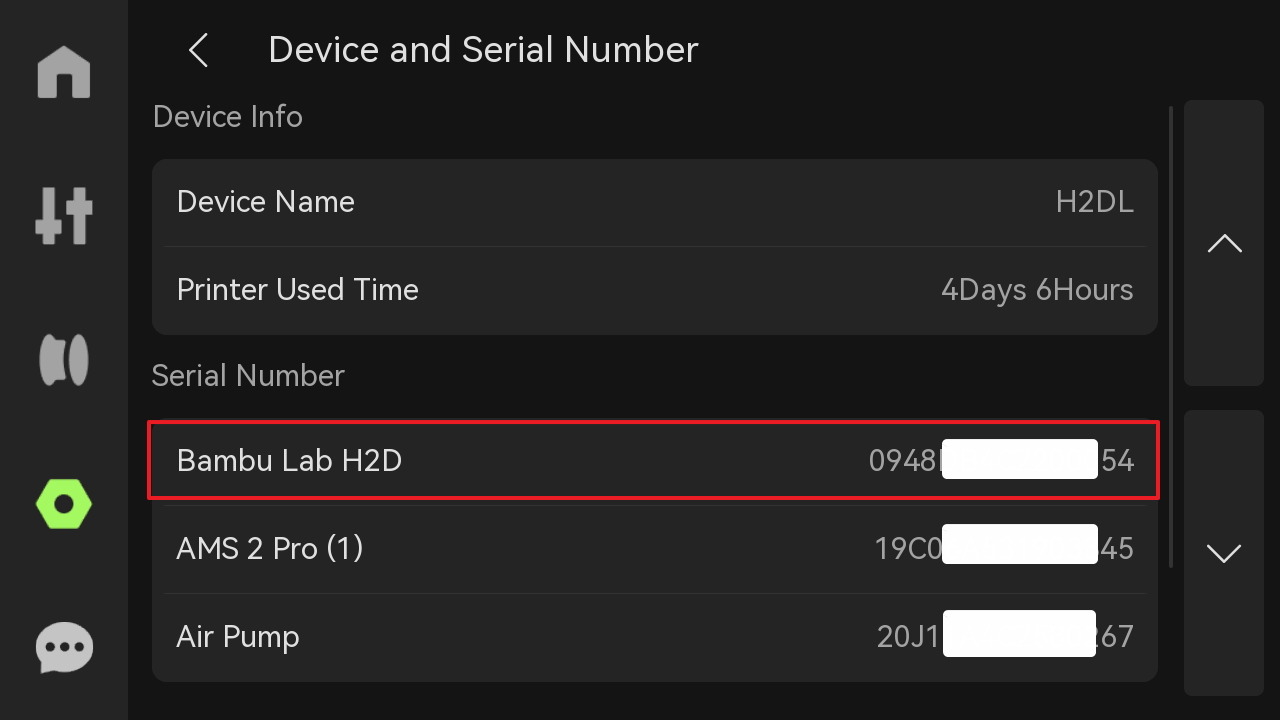This screenshot has height=720, width=1280.
Task: Click the Device Info section header
Action: (227, 117)
